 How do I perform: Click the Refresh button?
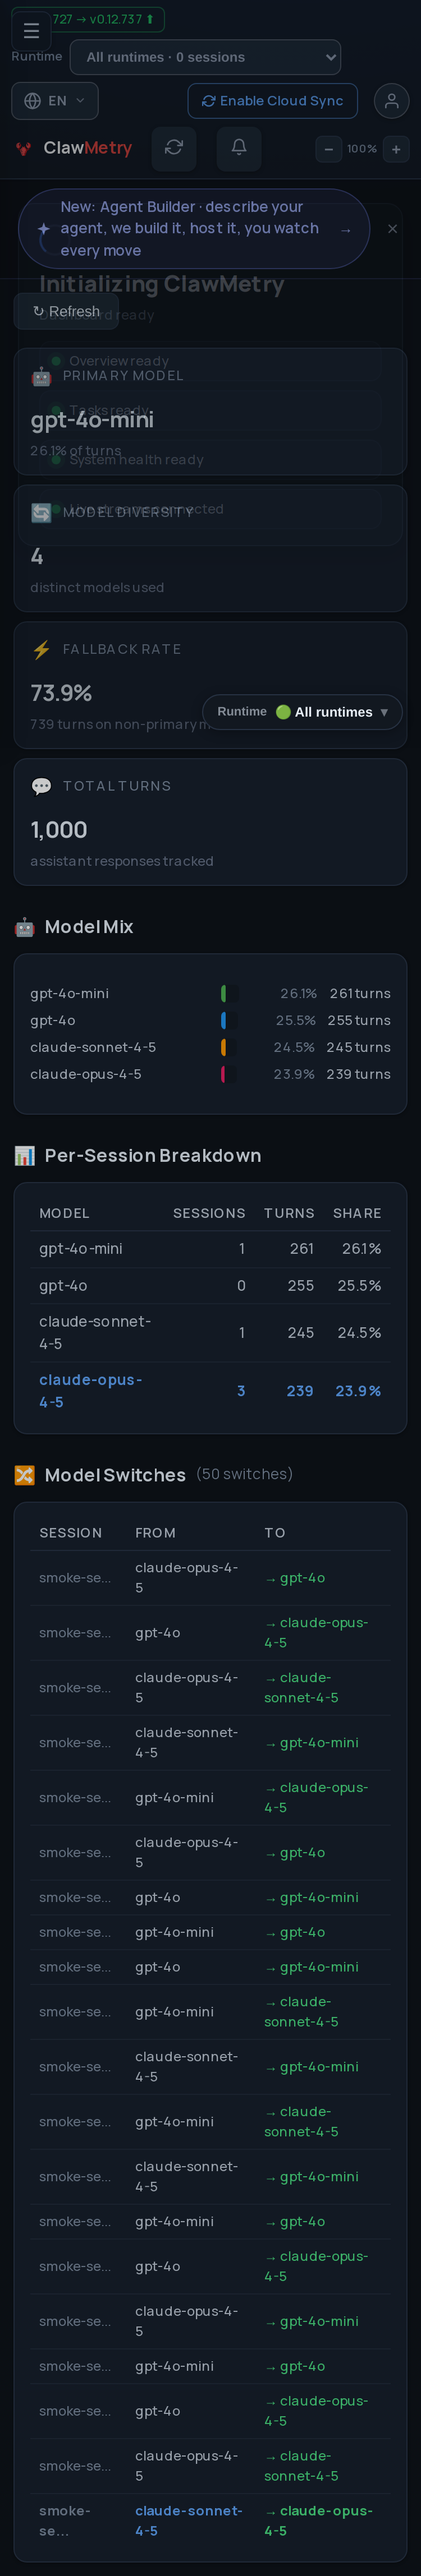66,311
